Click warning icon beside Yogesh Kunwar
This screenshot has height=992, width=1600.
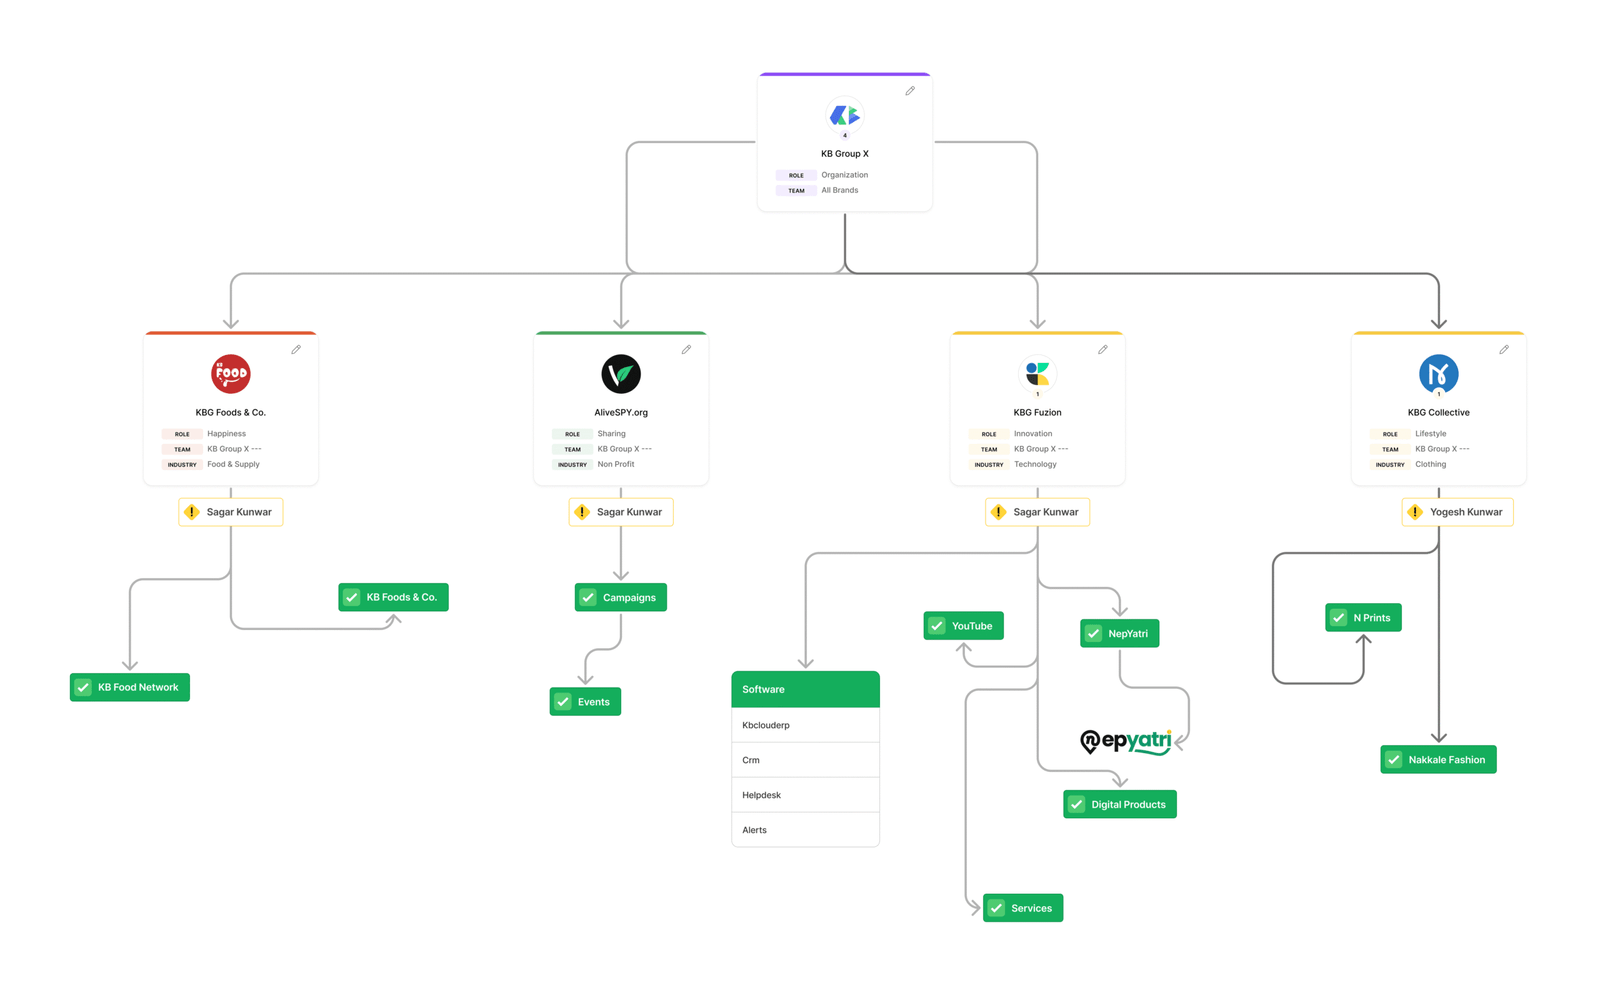click(1415, 512)
